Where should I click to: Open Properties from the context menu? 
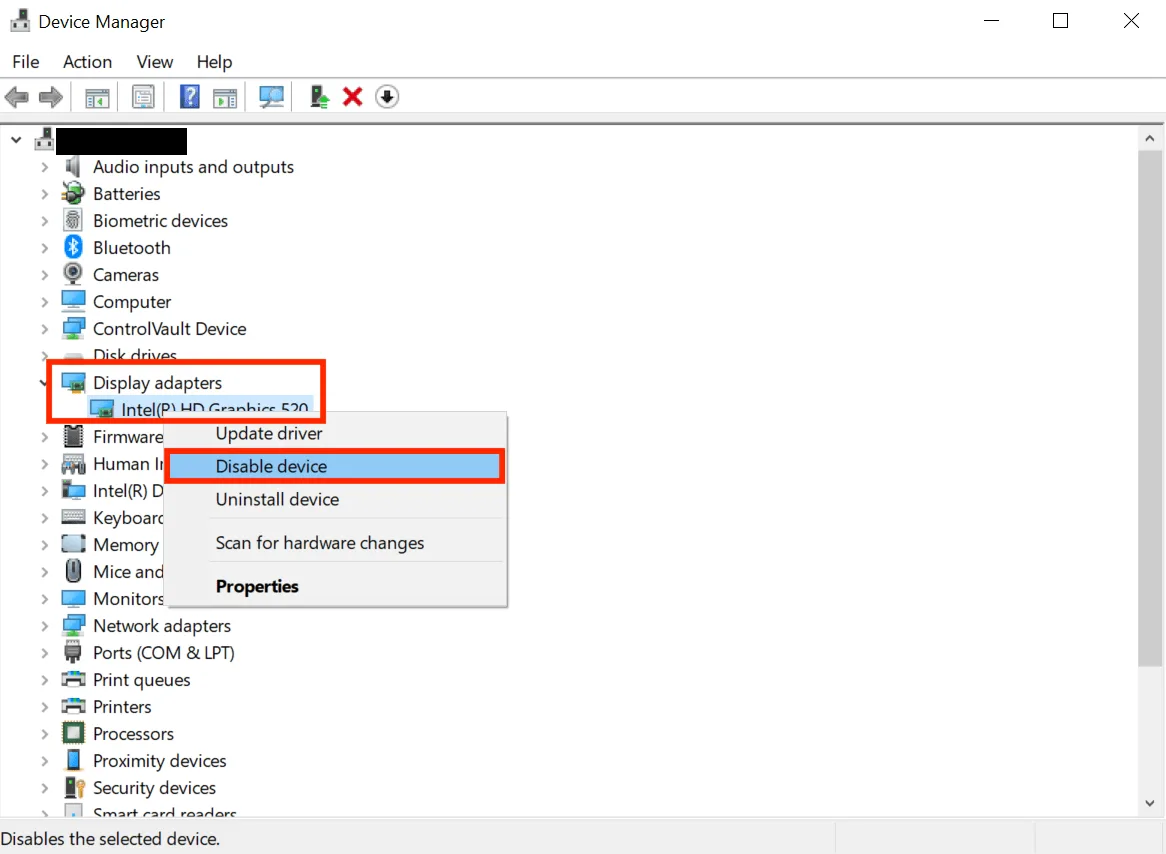tap(335, 586)
